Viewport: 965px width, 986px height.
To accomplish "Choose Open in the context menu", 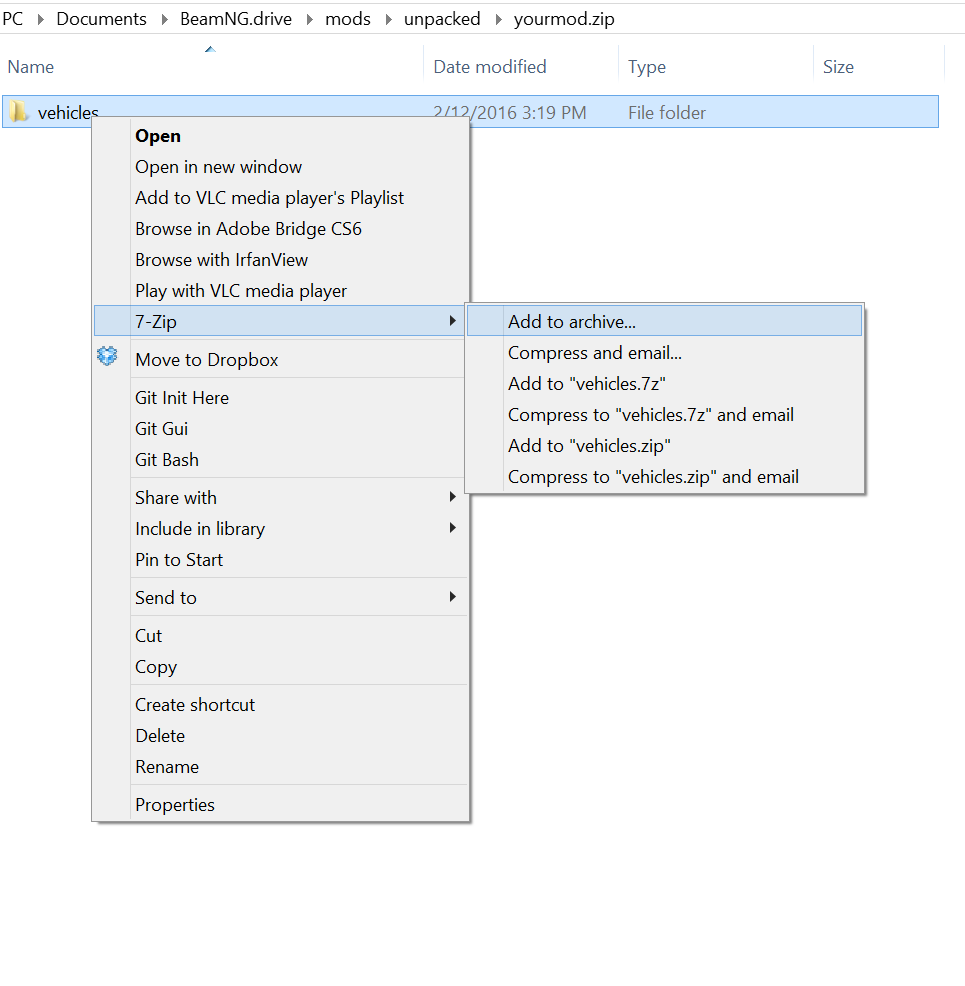I will (x=280, y=136).
